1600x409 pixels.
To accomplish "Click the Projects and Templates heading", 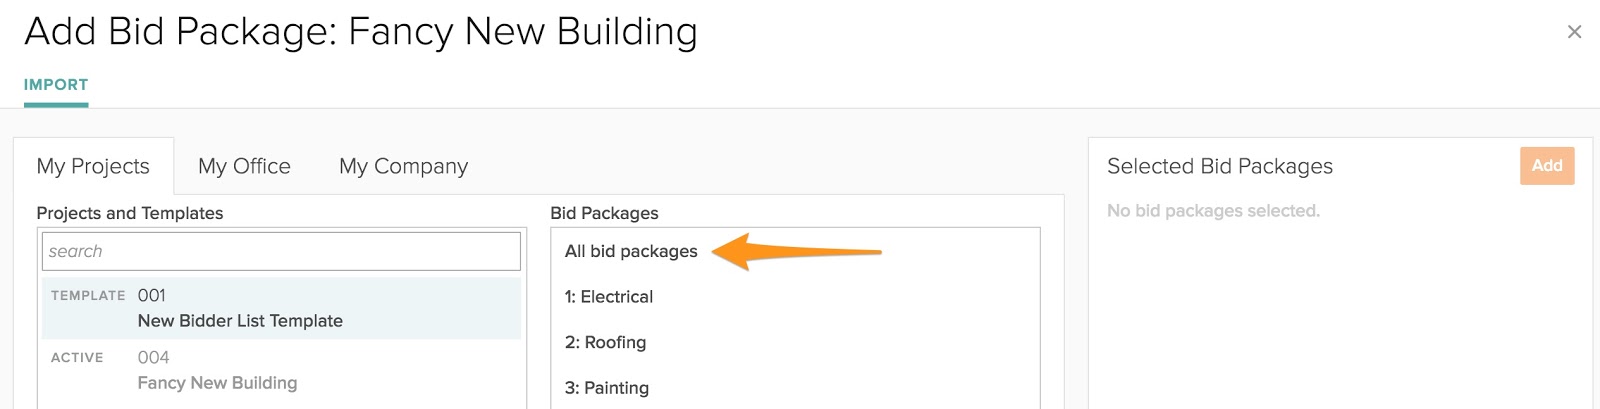I will coord(130,213).
